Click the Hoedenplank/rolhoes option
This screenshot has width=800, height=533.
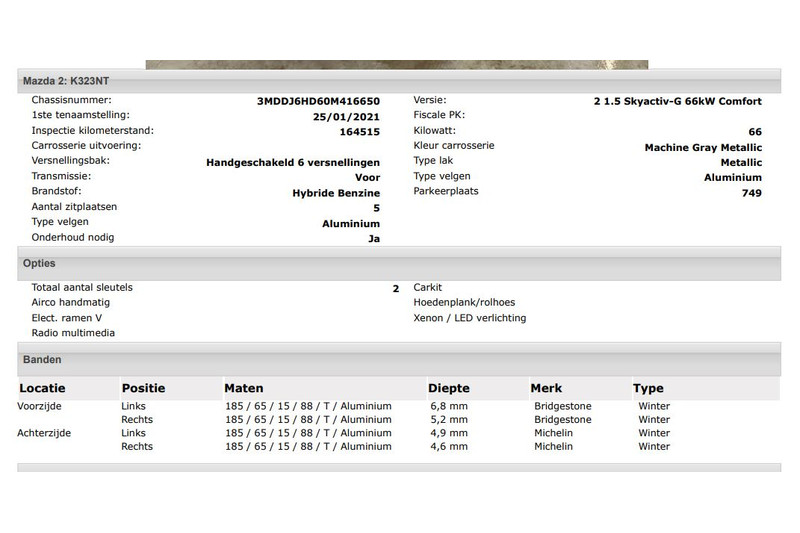(464, 302)
